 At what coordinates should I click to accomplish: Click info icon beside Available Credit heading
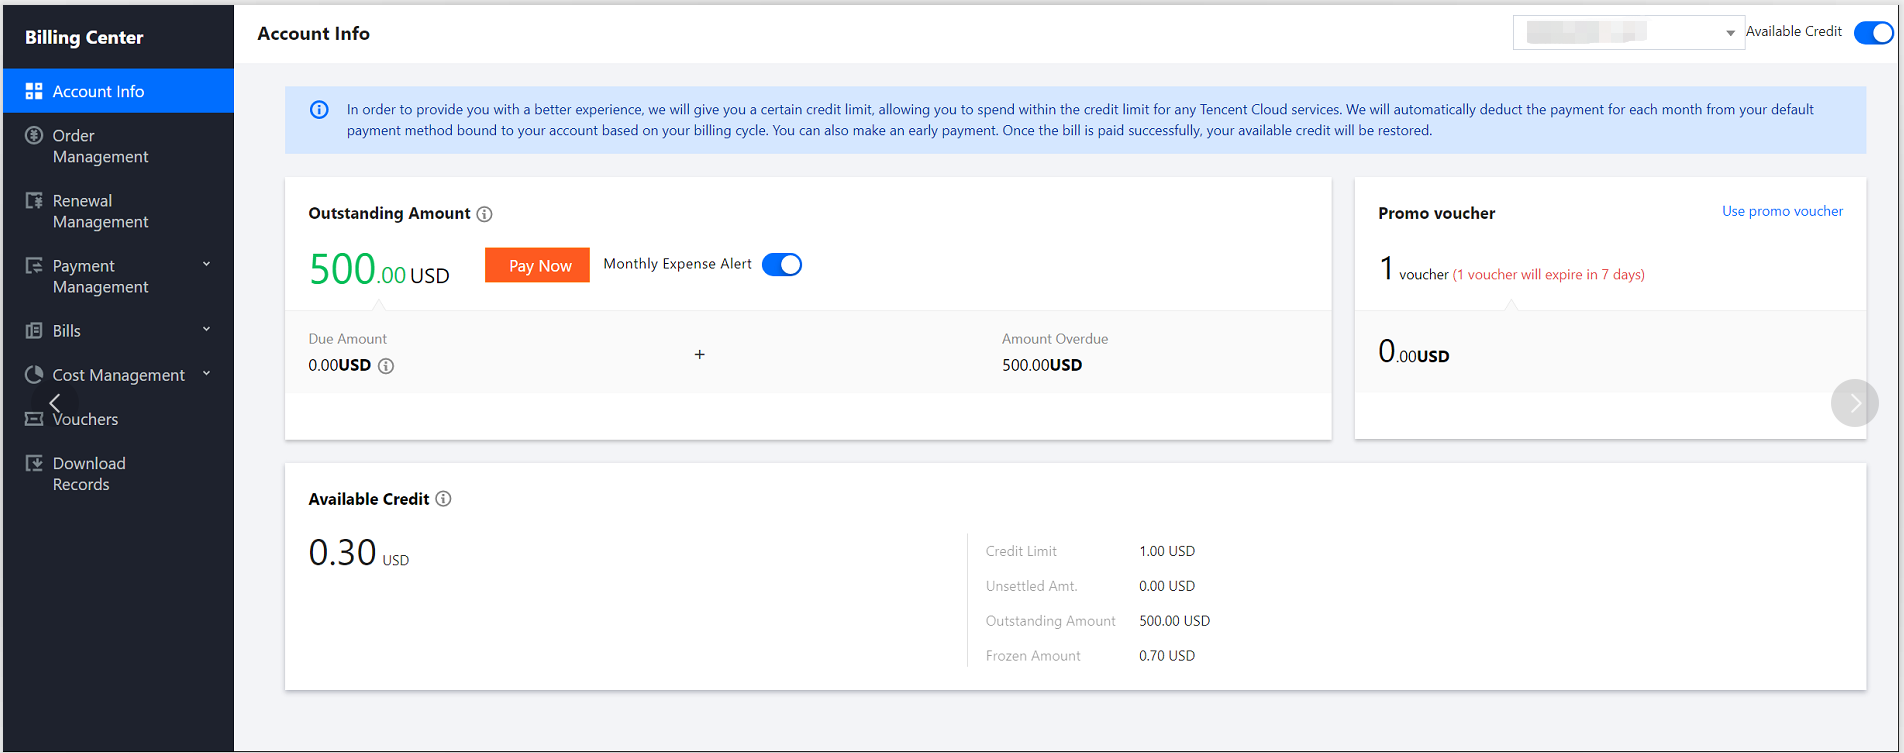[443, 499]
